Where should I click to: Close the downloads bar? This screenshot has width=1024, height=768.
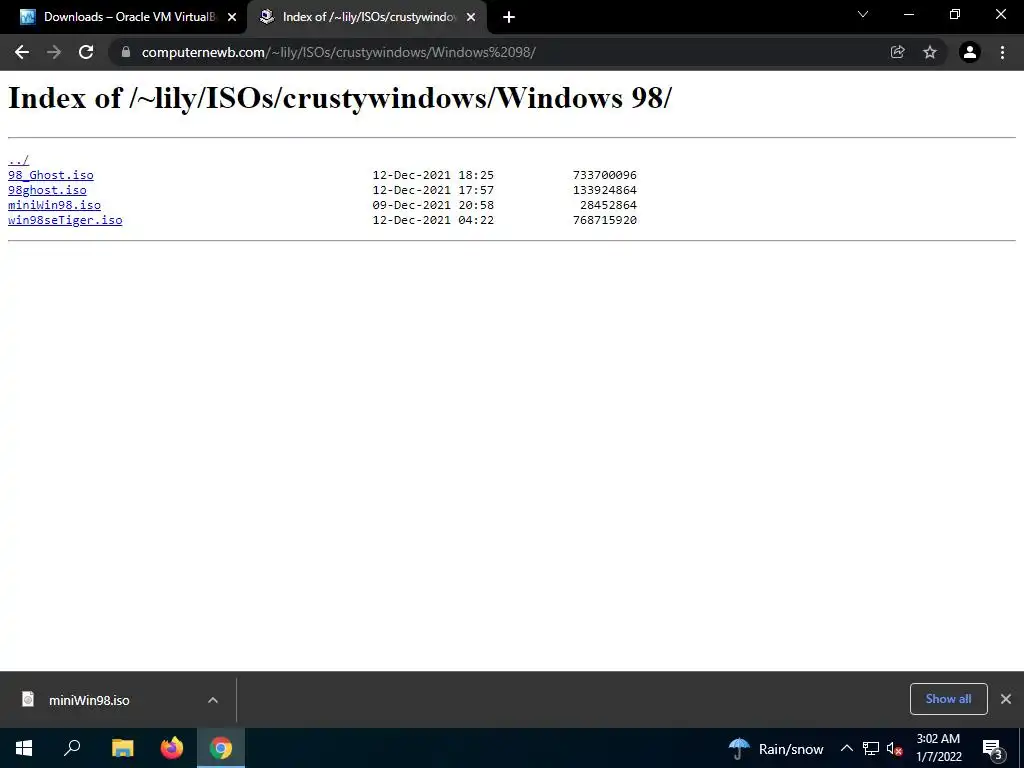(x=1006, y=699)
